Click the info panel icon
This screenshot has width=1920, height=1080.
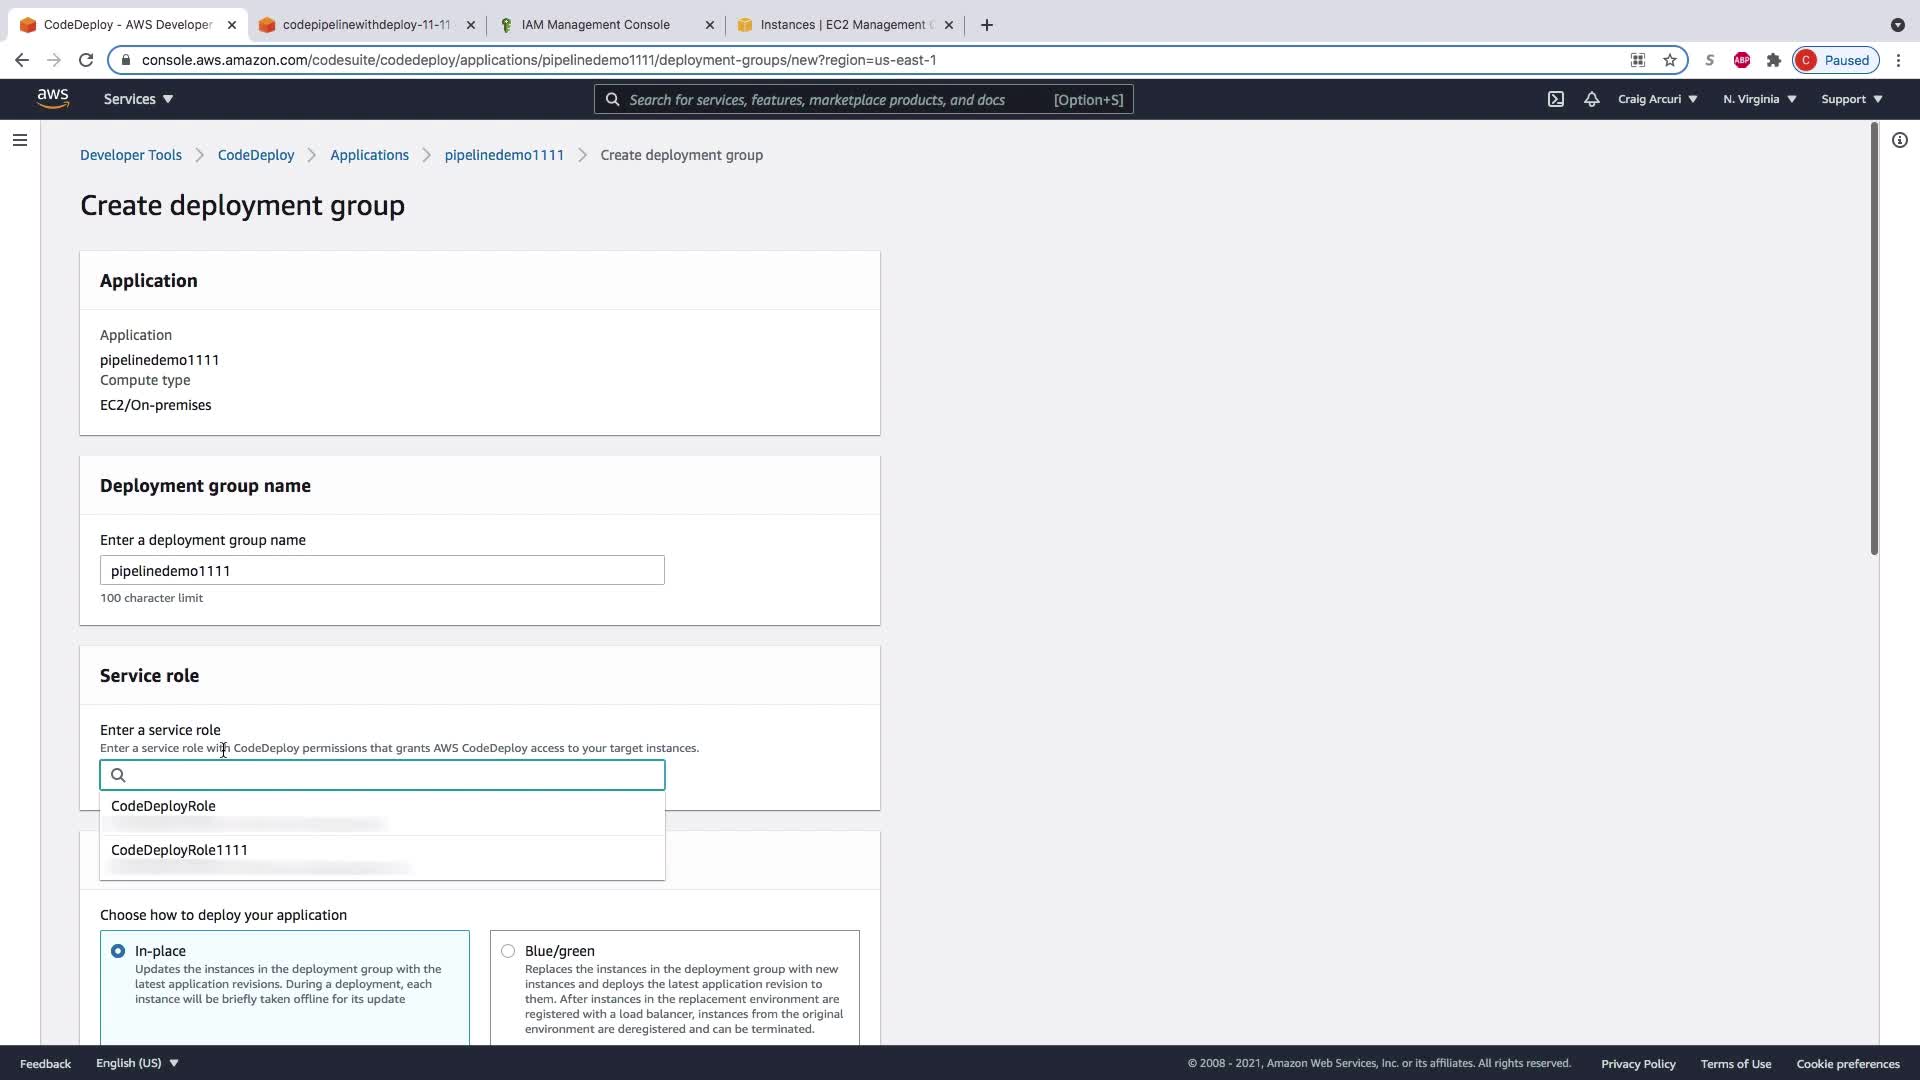pyautogui.click(x=1900, y=140)
